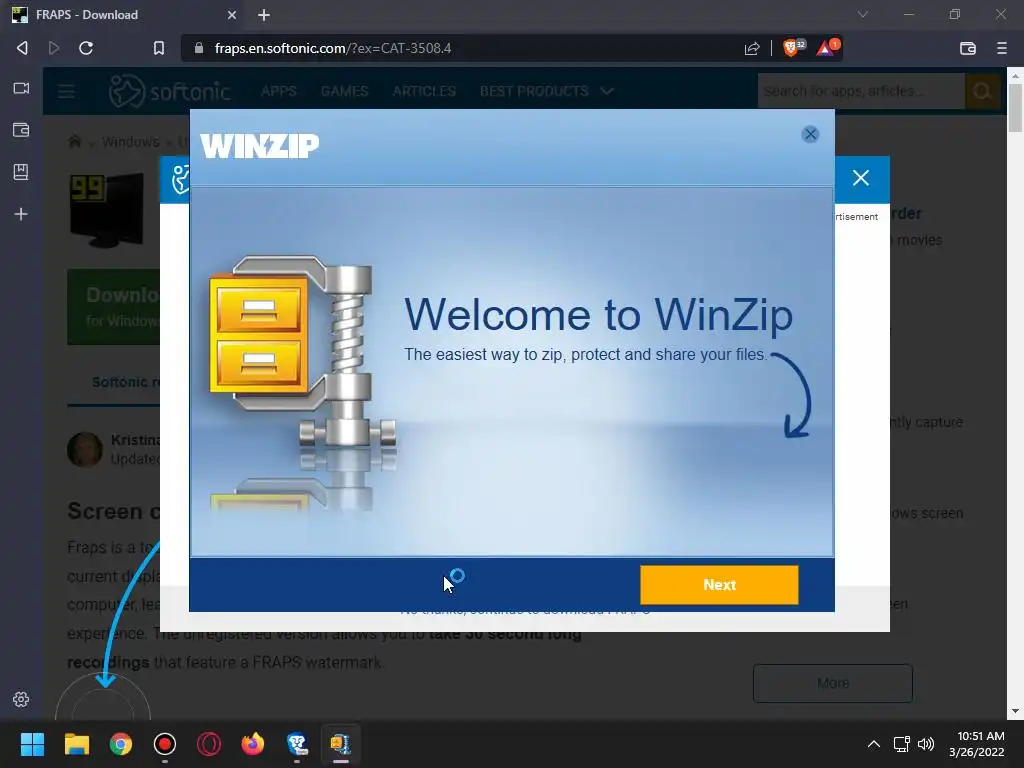1024x768 pixels.
Task: Add a sidebar item with plus
Action: click(x=21, y=214)
